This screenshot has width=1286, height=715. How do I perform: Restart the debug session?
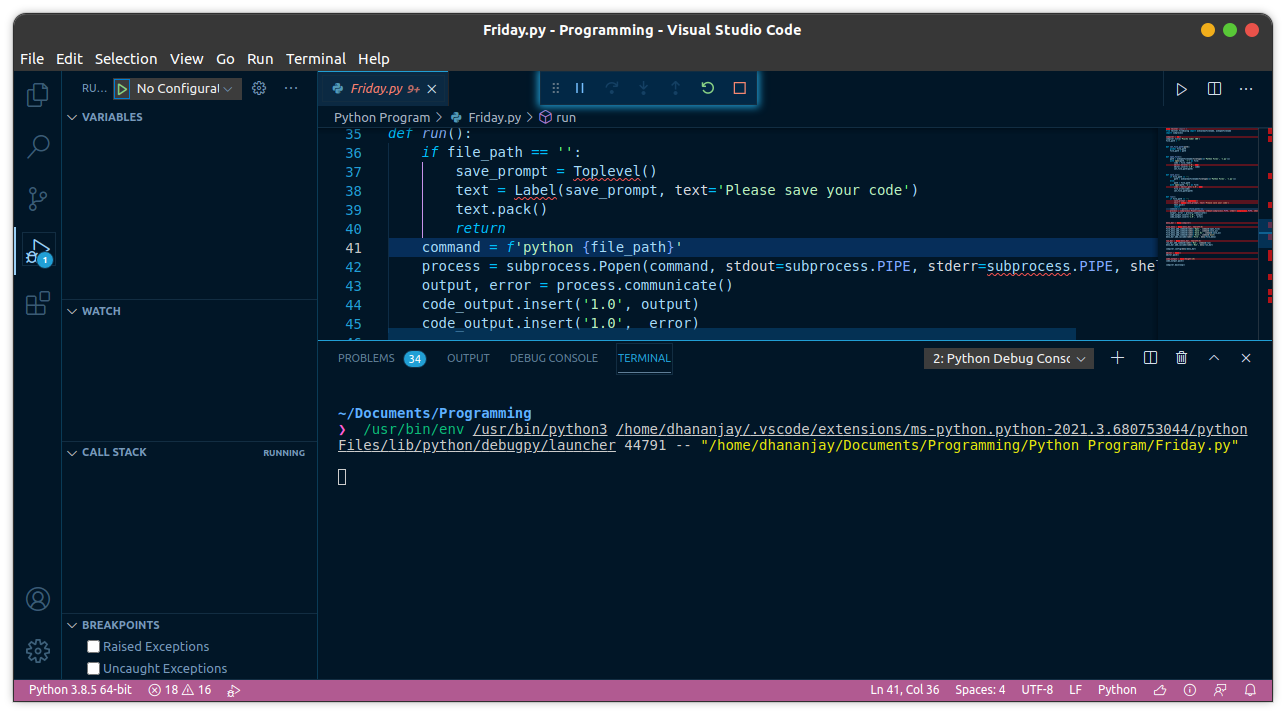pos(708,88)
